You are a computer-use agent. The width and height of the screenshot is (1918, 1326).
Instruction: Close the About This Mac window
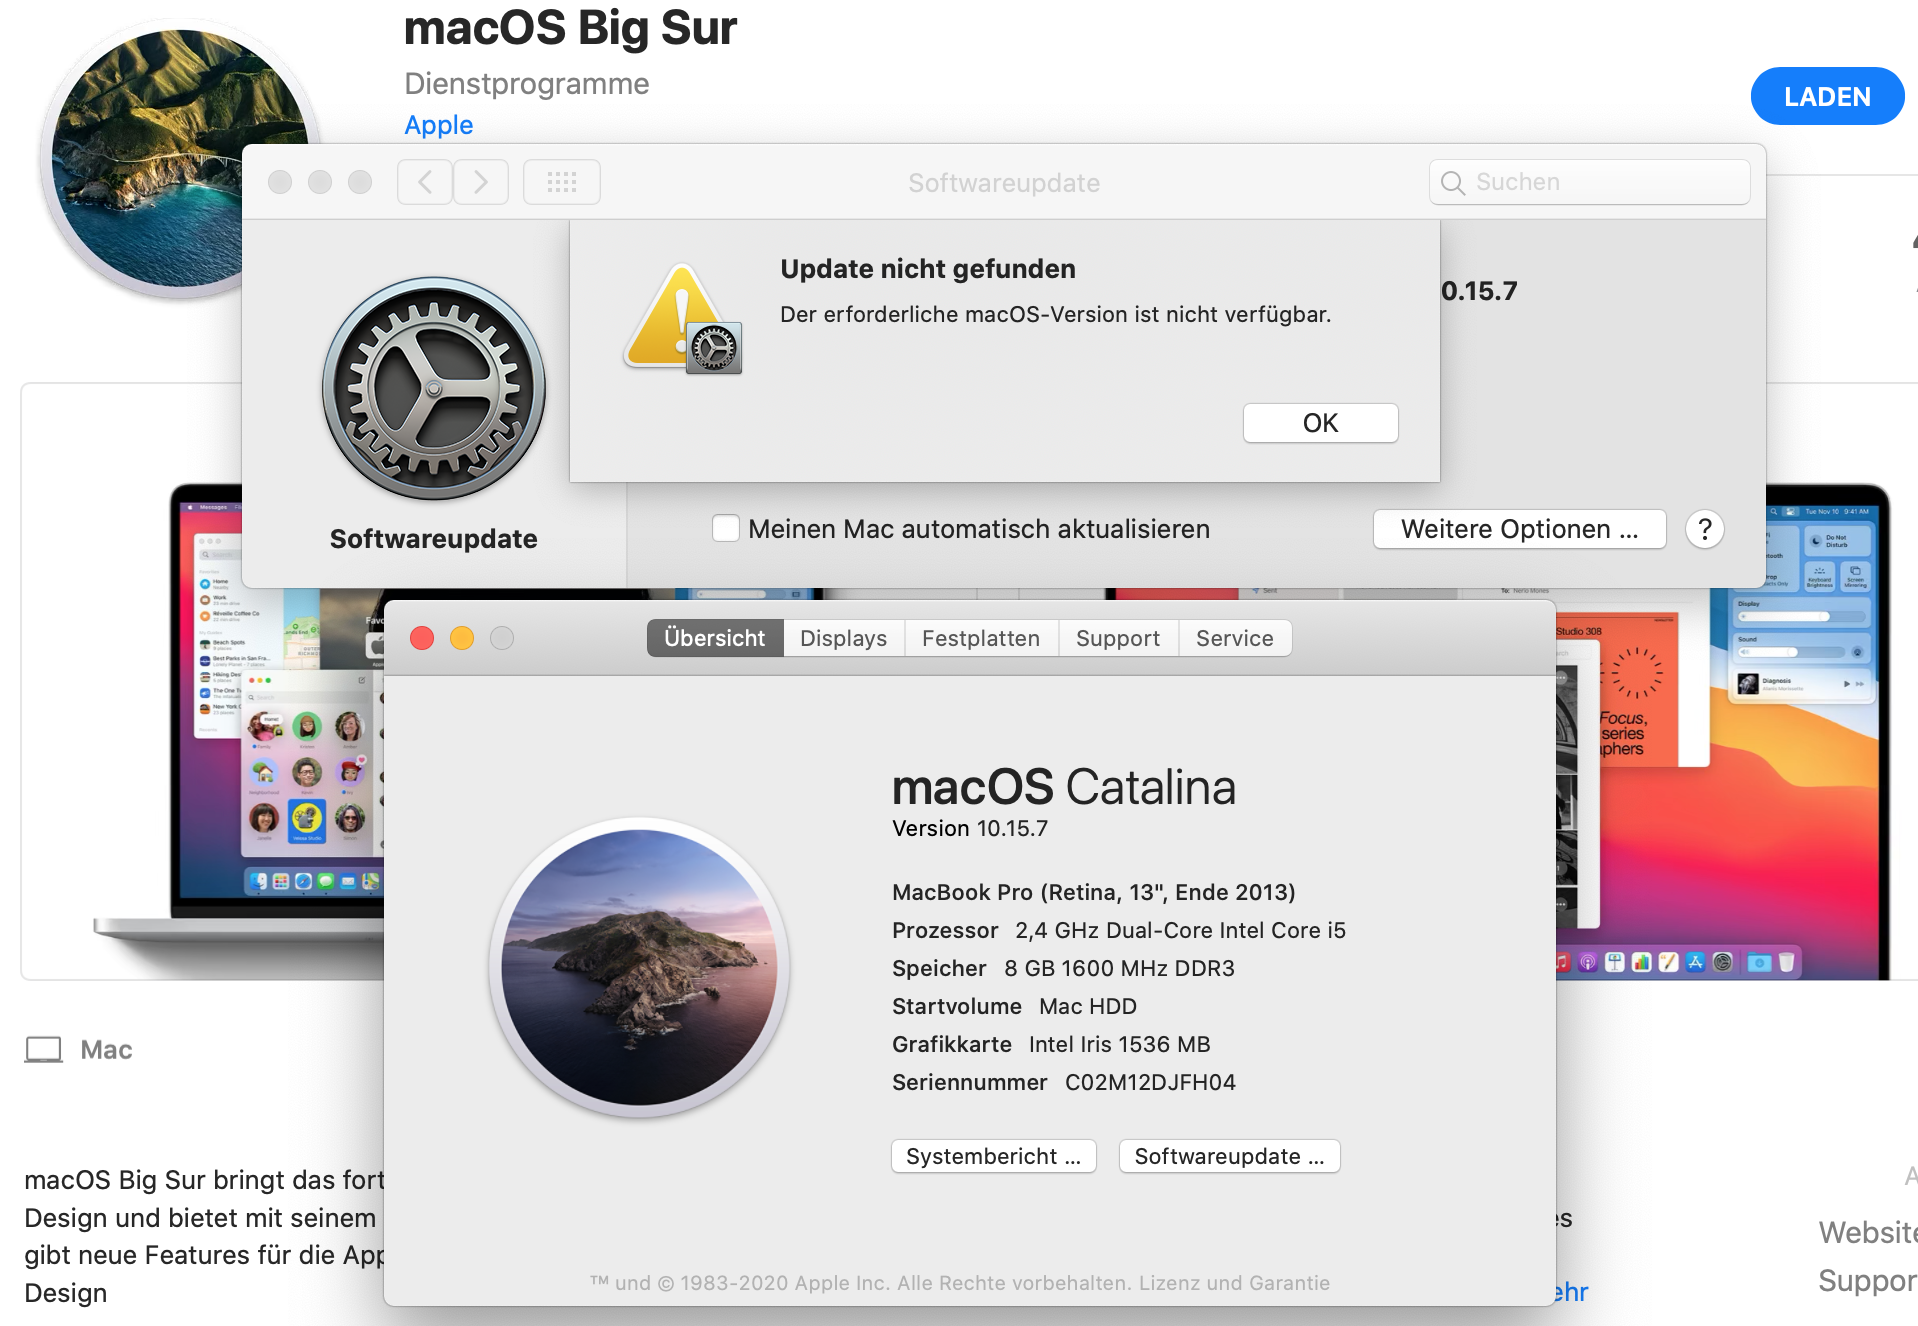tap(422, 638)
